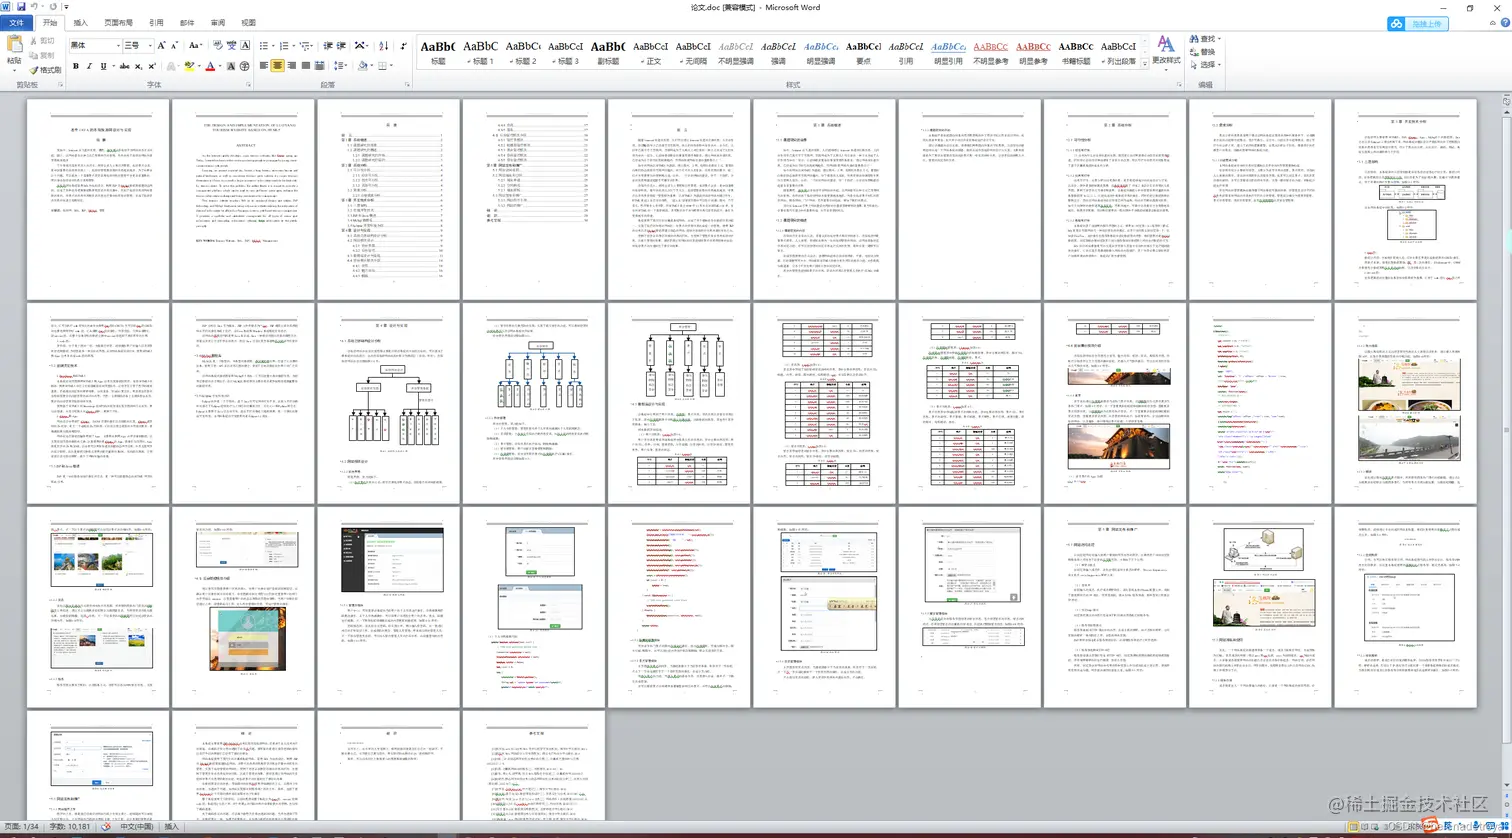Click the Decrease Indent icon
The height and width of the screenshot is (838, 1512).
click(x=328, y=45)
